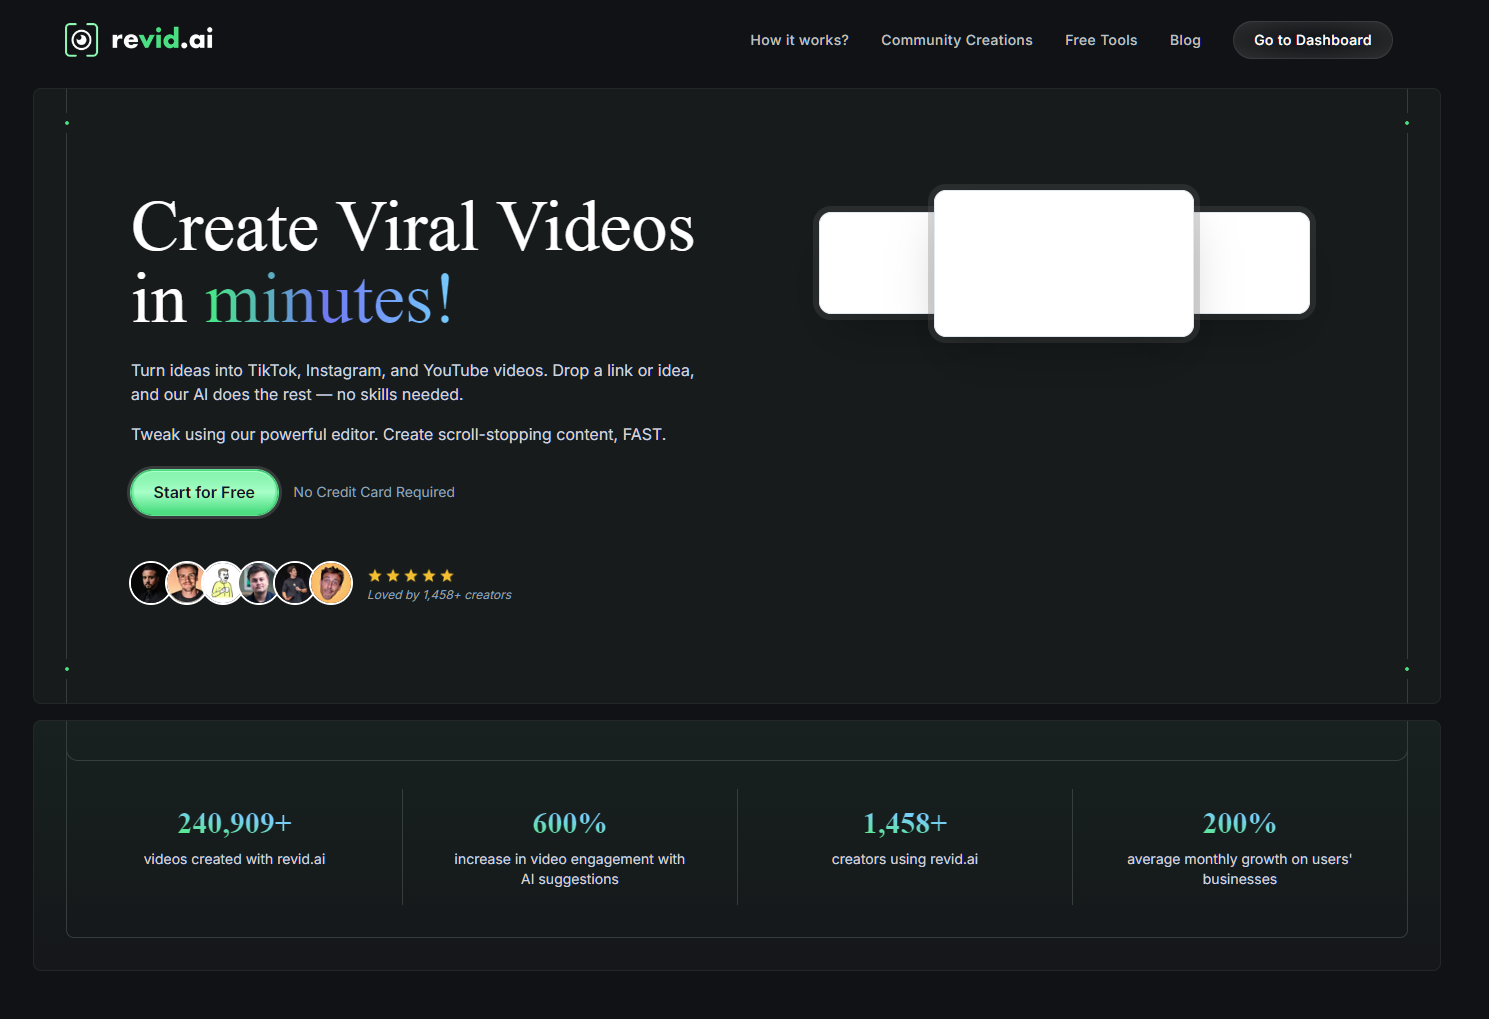This screenshot has height=1019, width=1489.
Task: Click the revid.ai camera logo icon
Action: (81, 40)
